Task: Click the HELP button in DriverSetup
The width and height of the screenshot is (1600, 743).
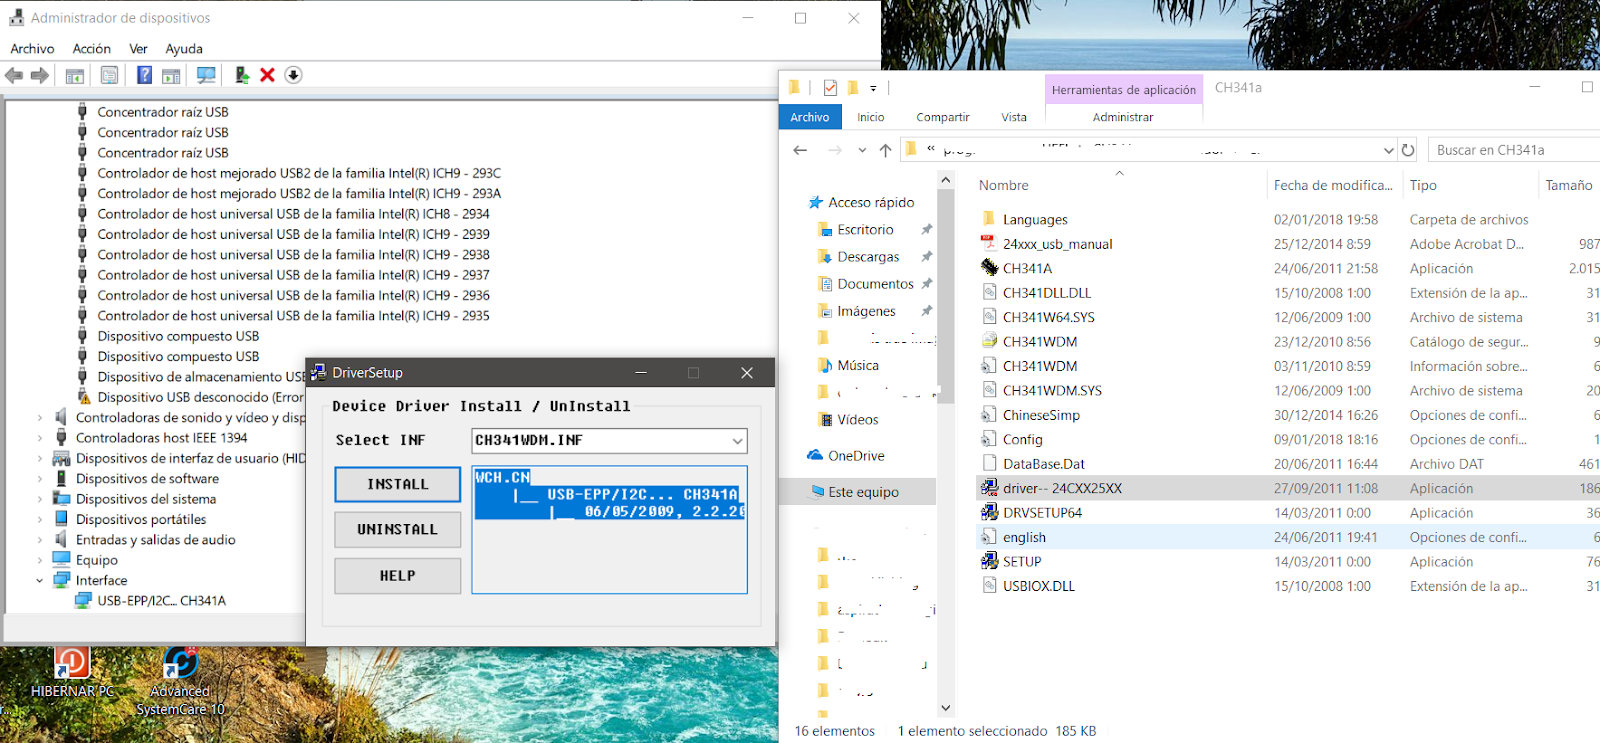Action: [398, 576]
